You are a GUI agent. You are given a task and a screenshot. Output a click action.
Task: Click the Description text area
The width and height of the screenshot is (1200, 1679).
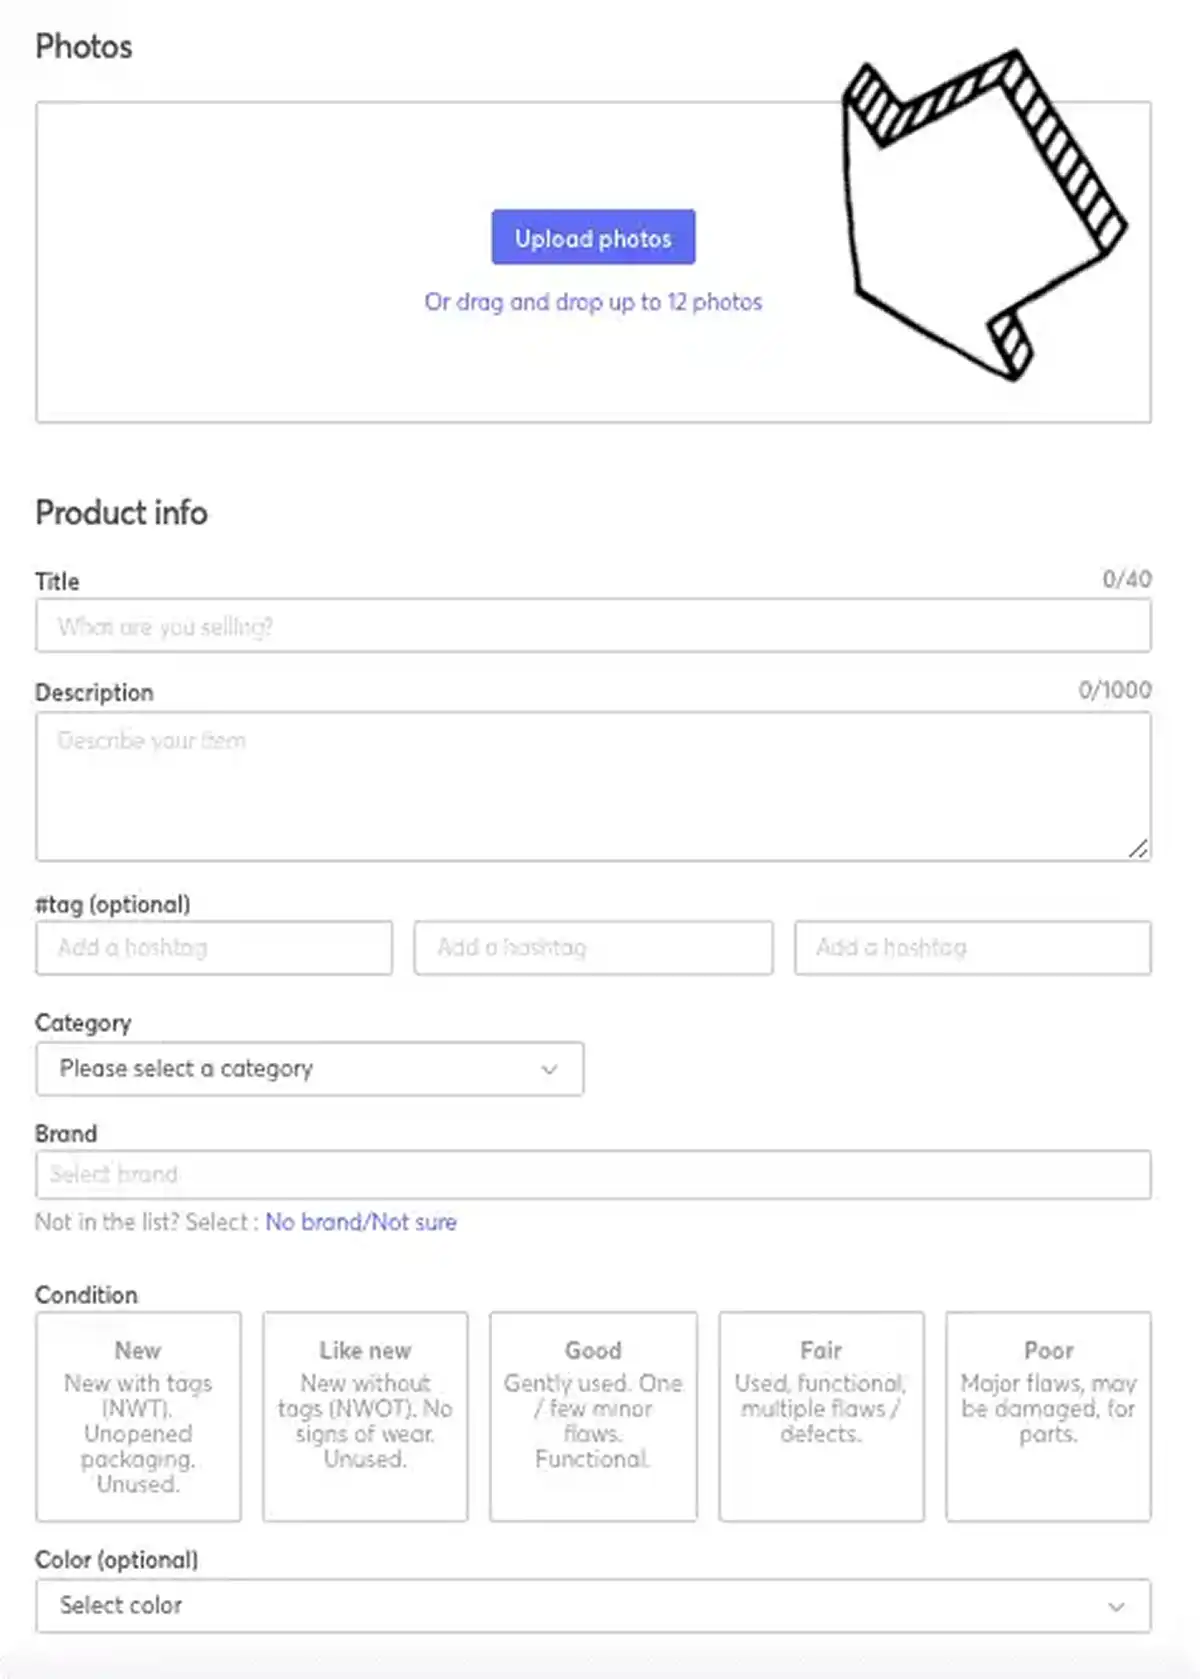(x=593, y=785)
